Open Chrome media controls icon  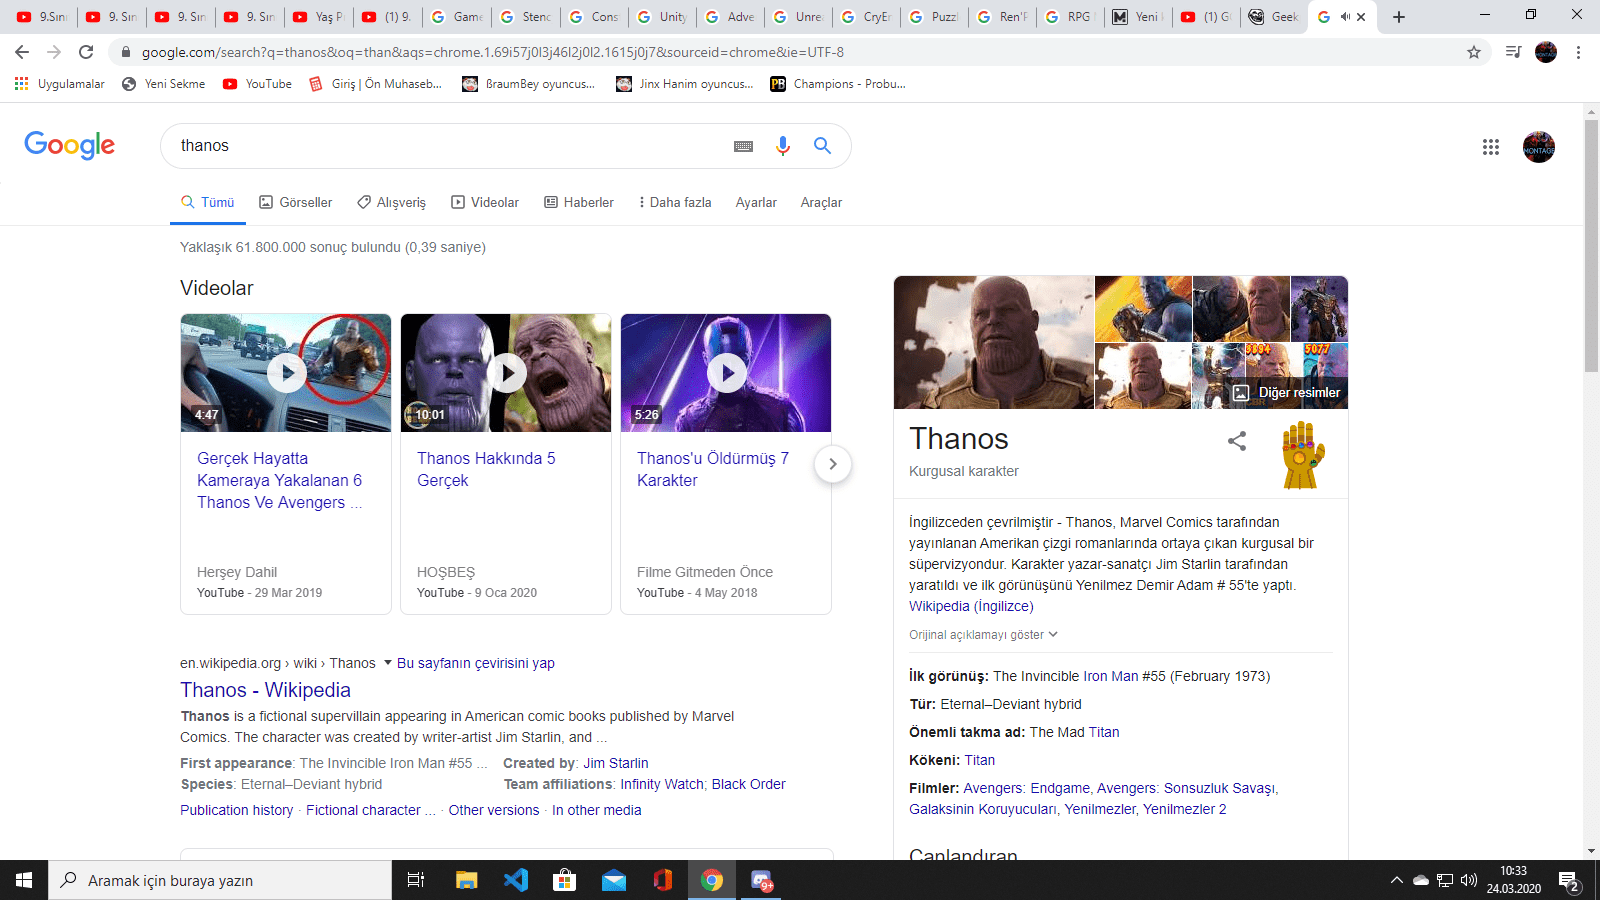(x=1513, y=52)
